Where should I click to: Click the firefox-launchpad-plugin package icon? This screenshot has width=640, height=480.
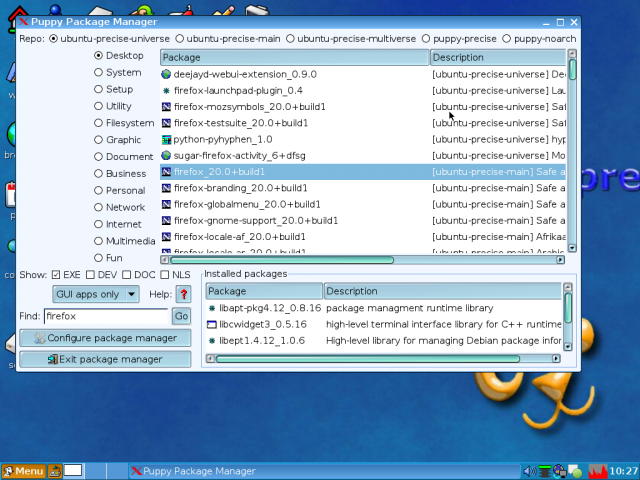coord(166,91)
